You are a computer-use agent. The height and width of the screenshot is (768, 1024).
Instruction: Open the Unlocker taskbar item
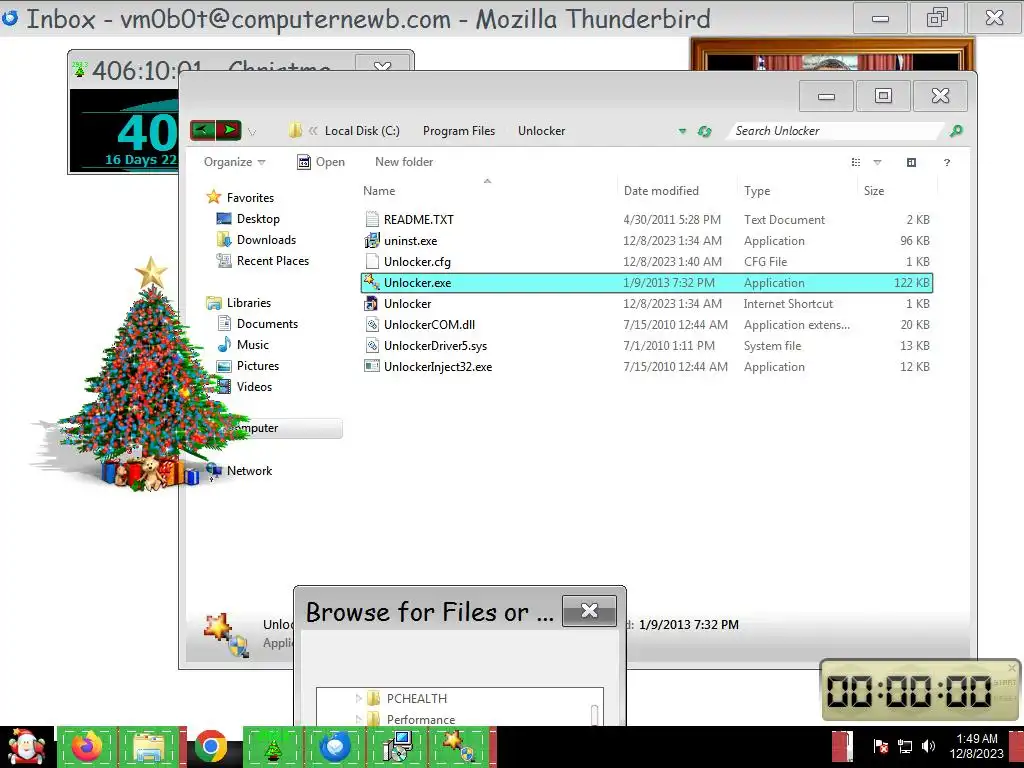(459, 747)
